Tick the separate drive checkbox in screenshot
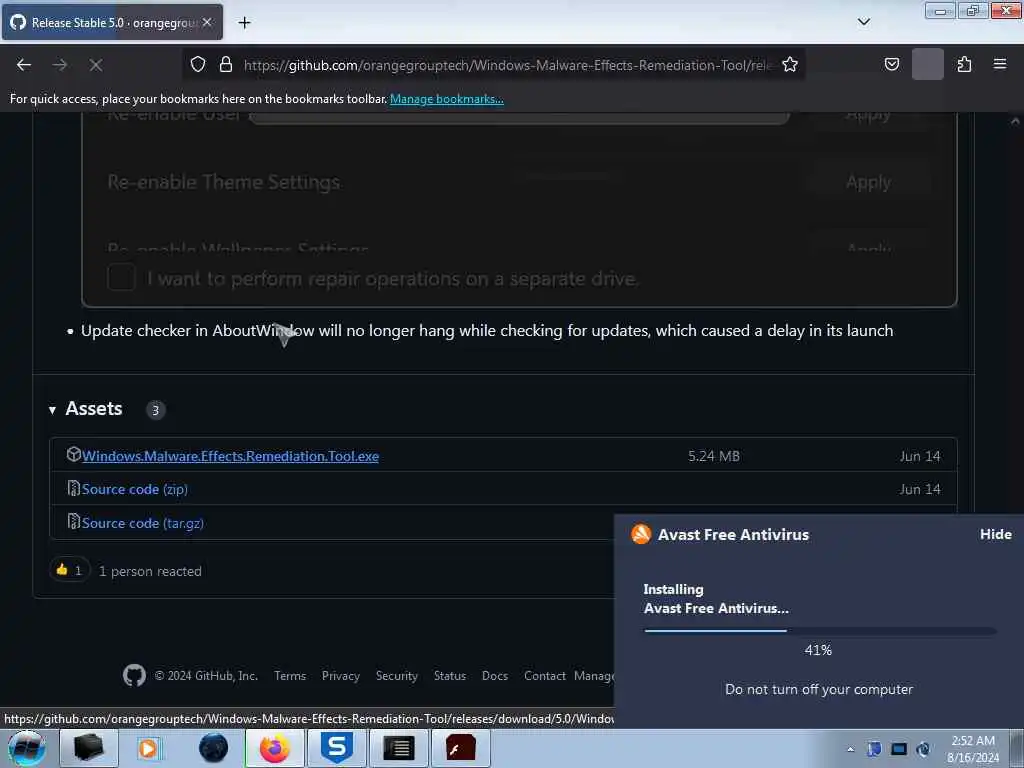Viewport: 1024px width, 768px height. click(x=121, y=278)
